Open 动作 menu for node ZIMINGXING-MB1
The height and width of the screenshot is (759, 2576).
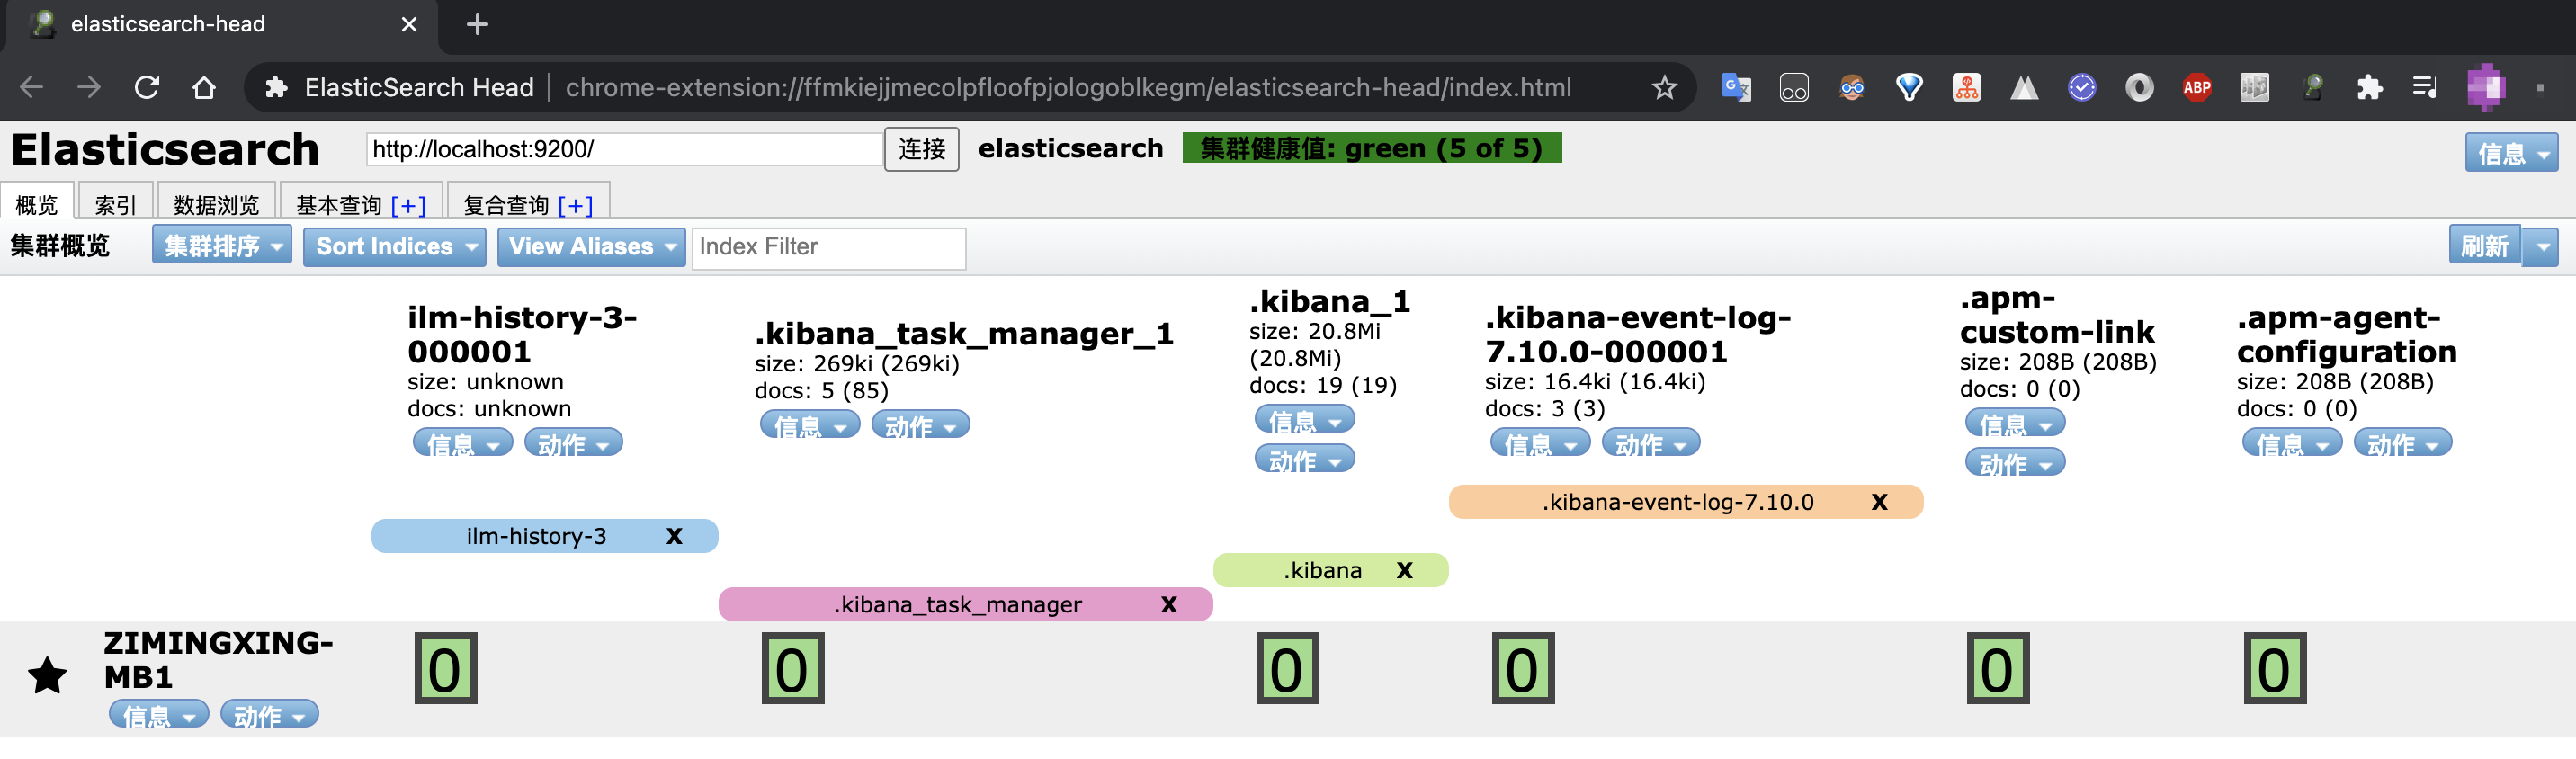pos(269,715)
